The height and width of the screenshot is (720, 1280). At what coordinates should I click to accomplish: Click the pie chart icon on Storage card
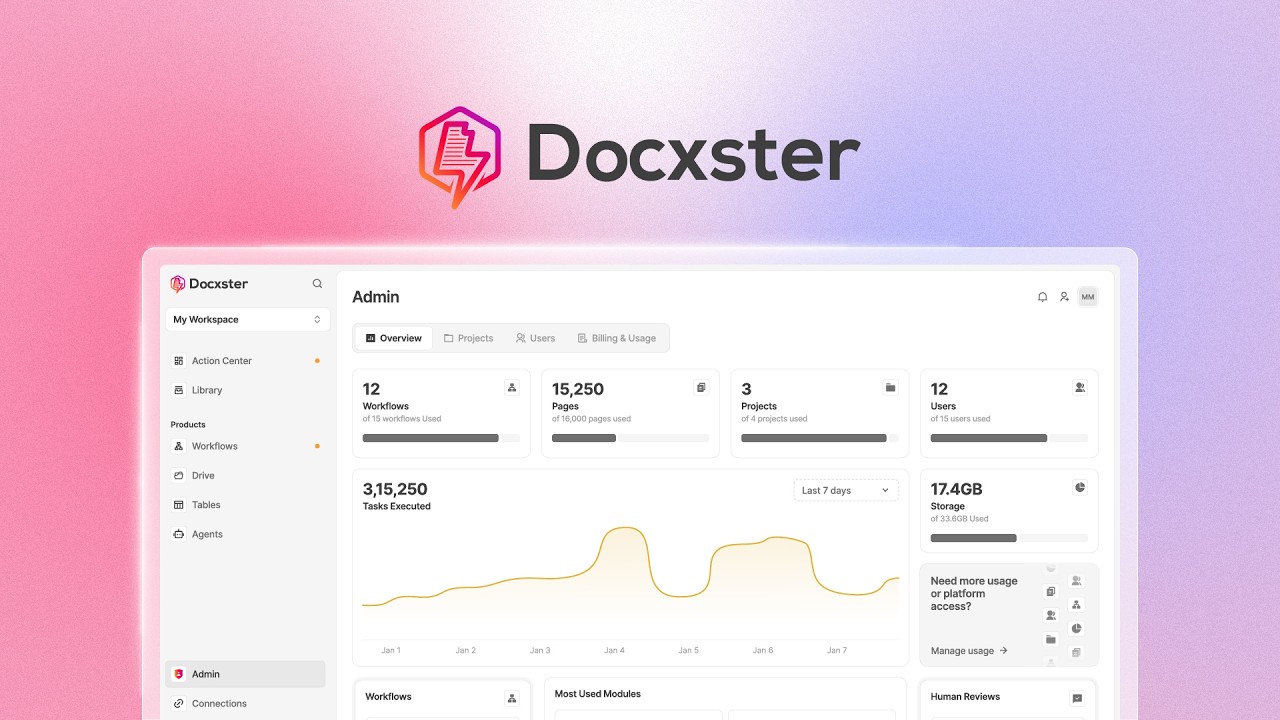pos(1080,487)
